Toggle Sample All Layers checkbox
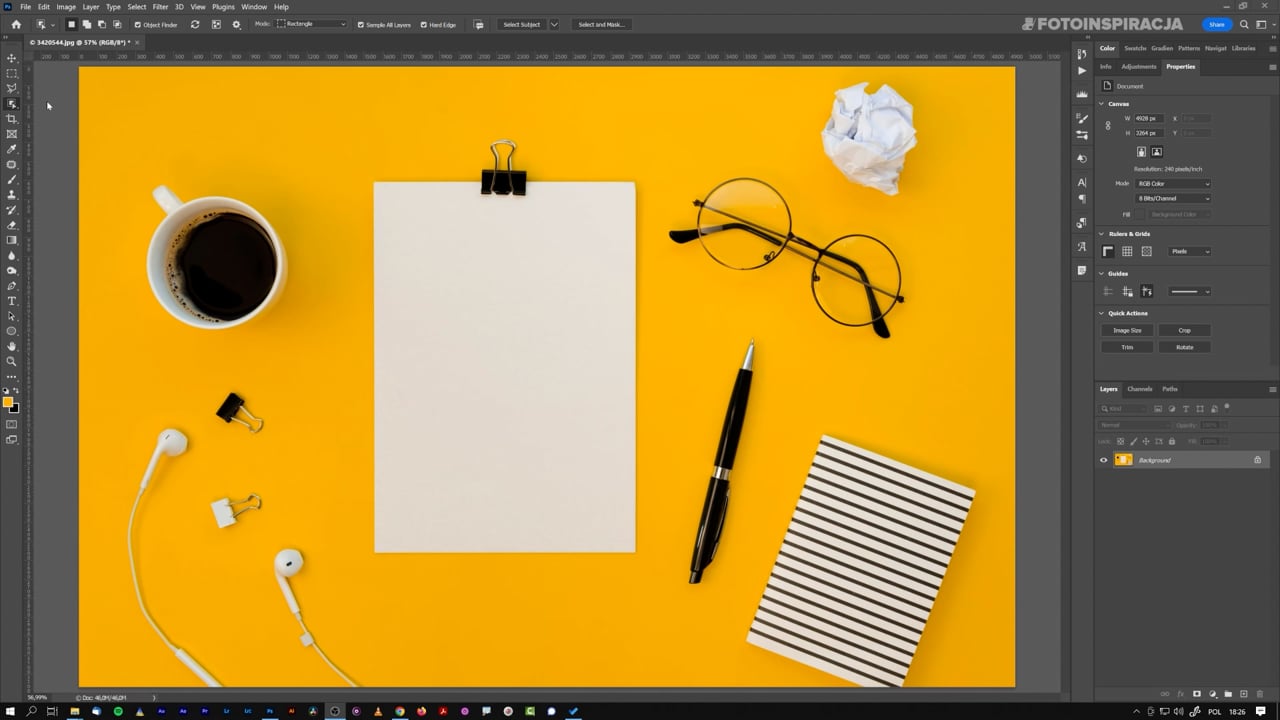 click(361, 24)
